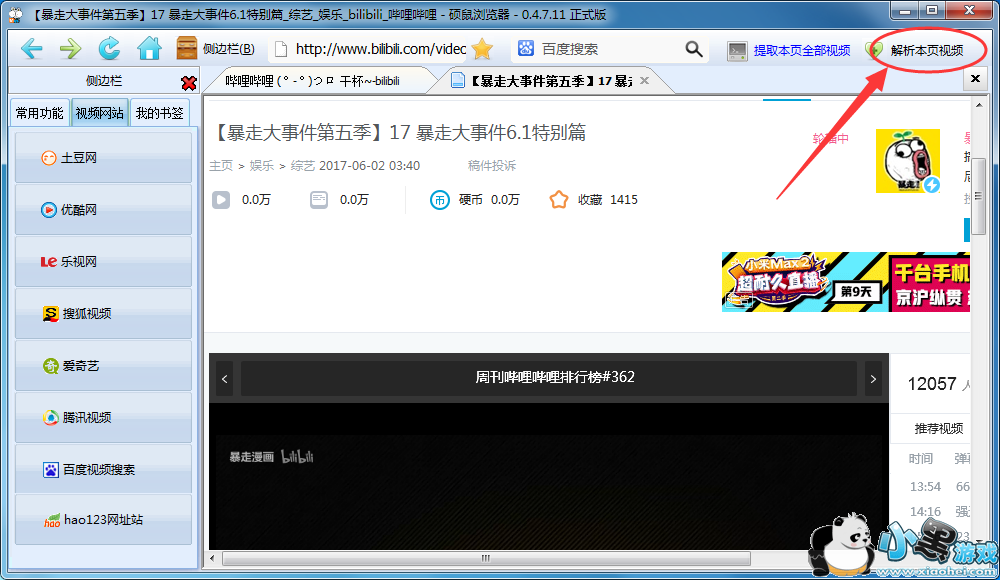Click the magnifier search icon
1000x580 pixels.
694,49
